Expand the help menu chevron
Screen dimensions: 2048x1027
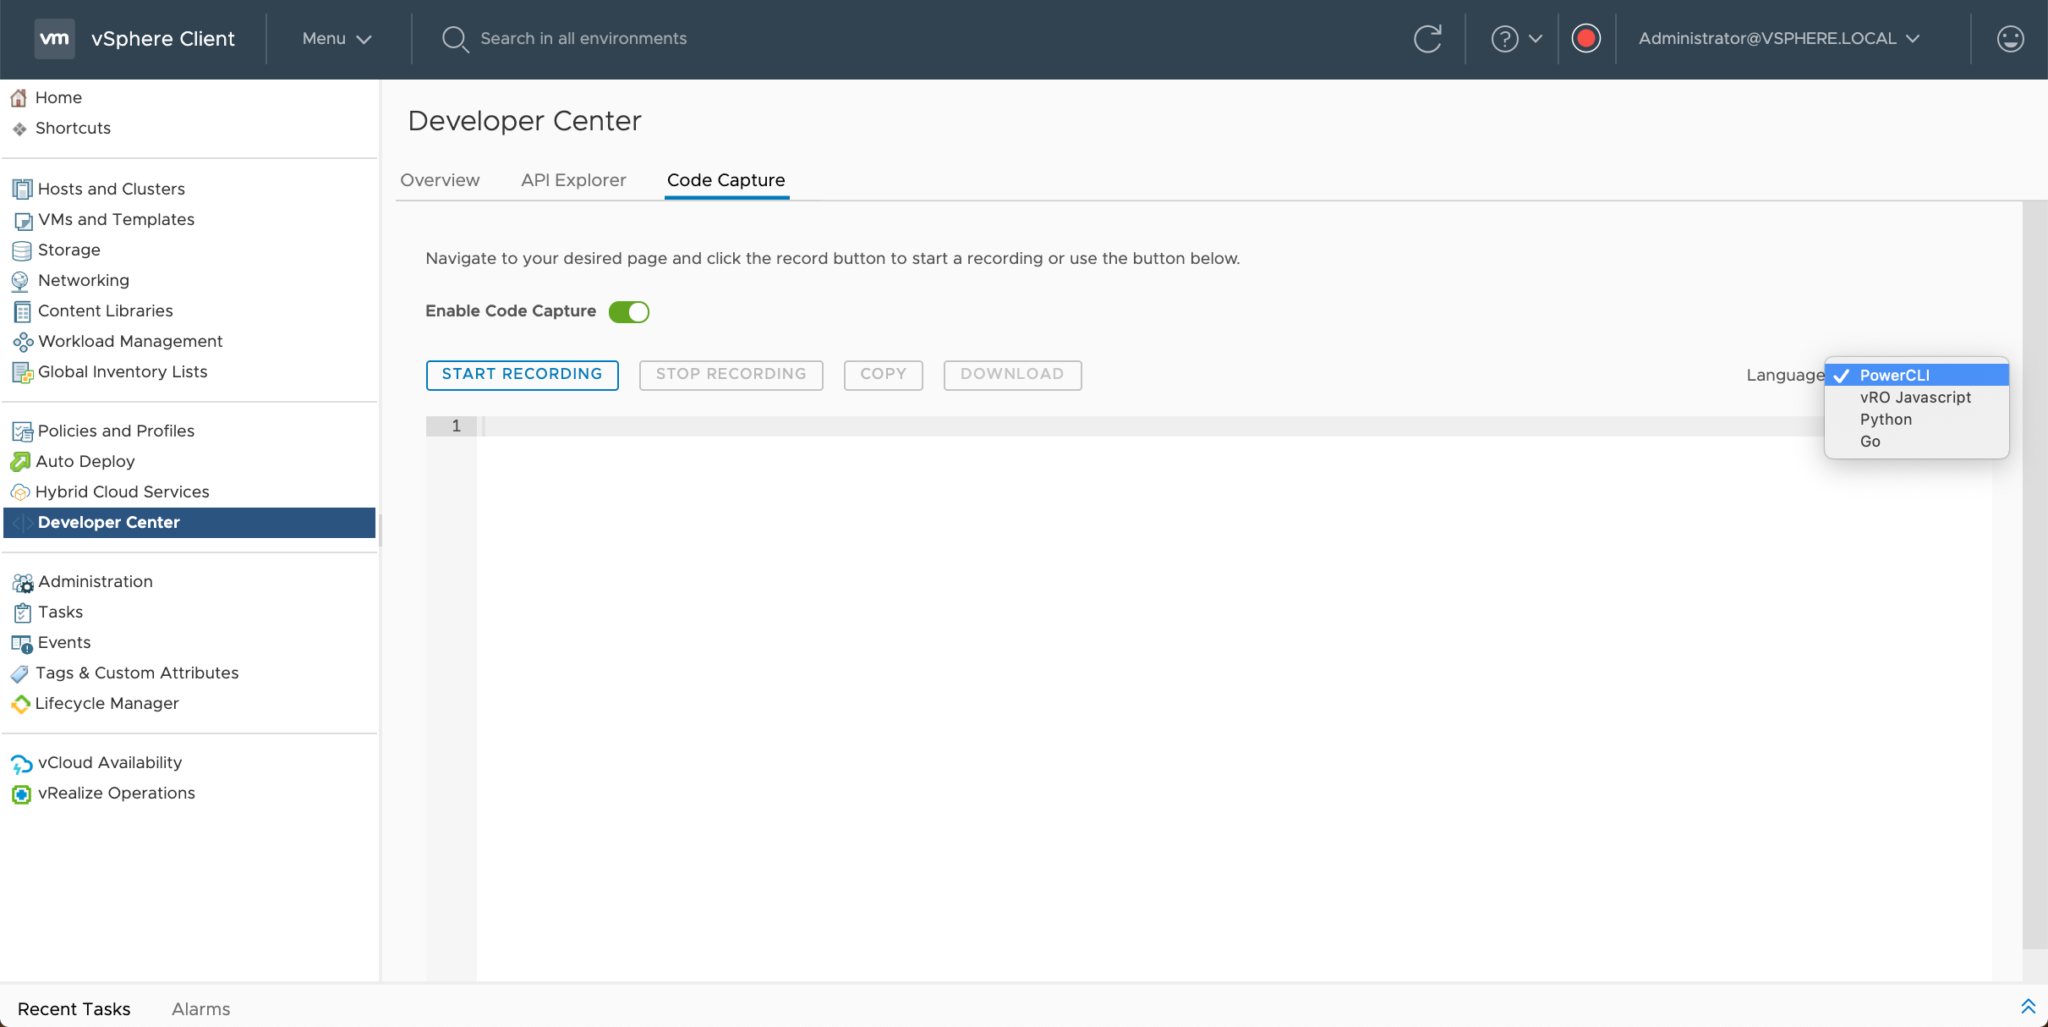(1535, 39)
